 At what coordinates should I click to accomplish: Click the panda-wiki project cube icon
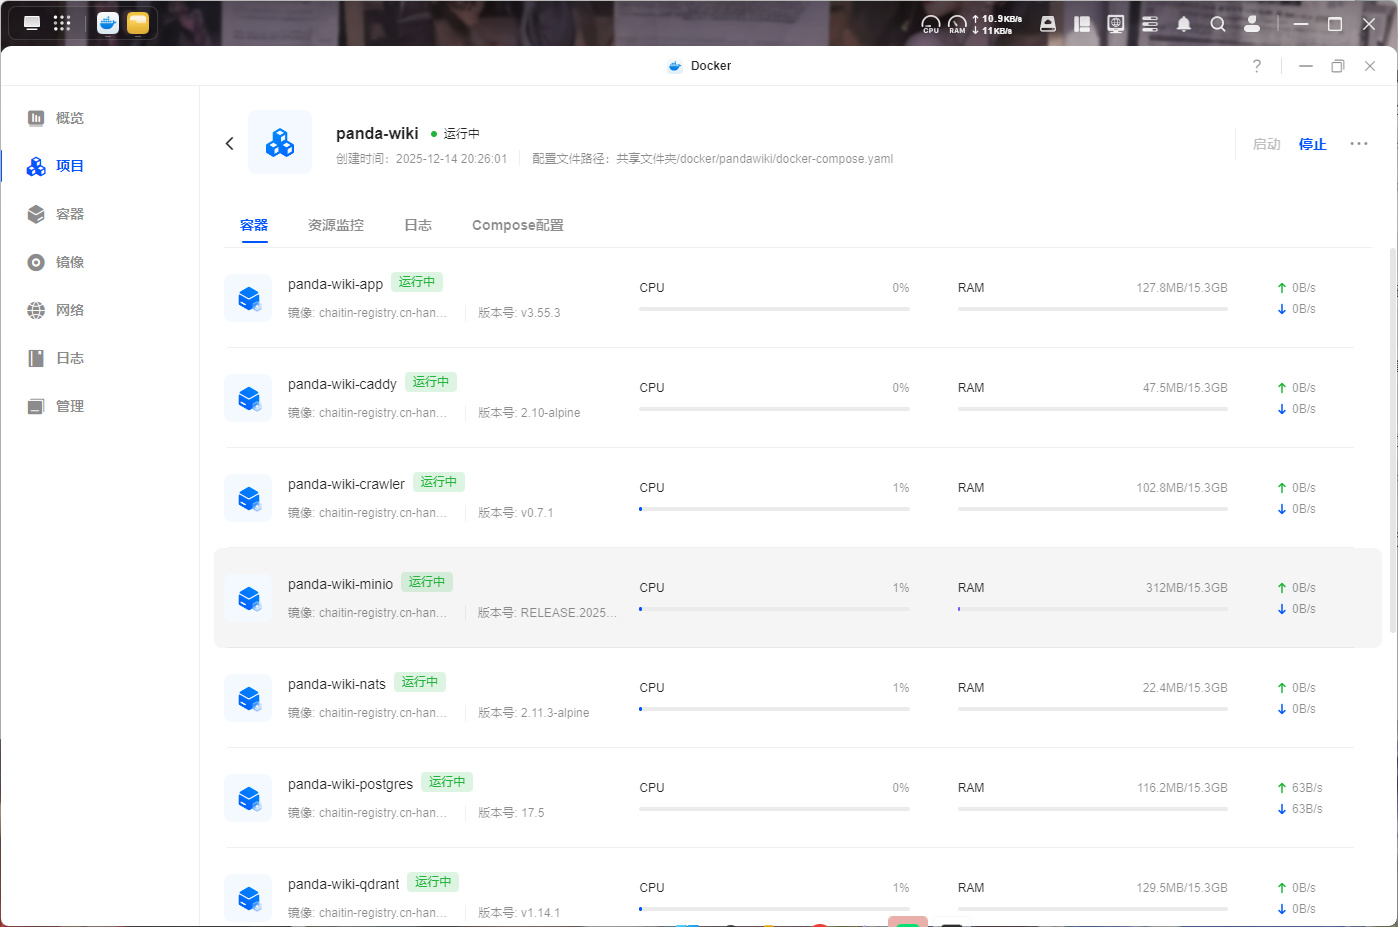click(280, 143)
